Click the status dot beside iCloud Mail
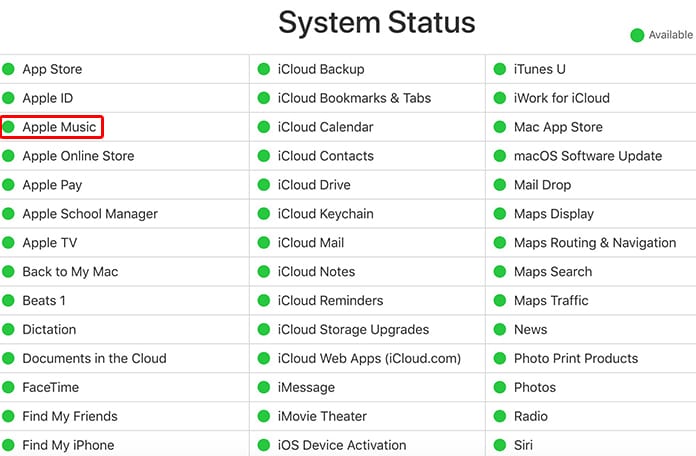This screenshot has height=456, width=696. pyautogui.click(x=264, y=242)
